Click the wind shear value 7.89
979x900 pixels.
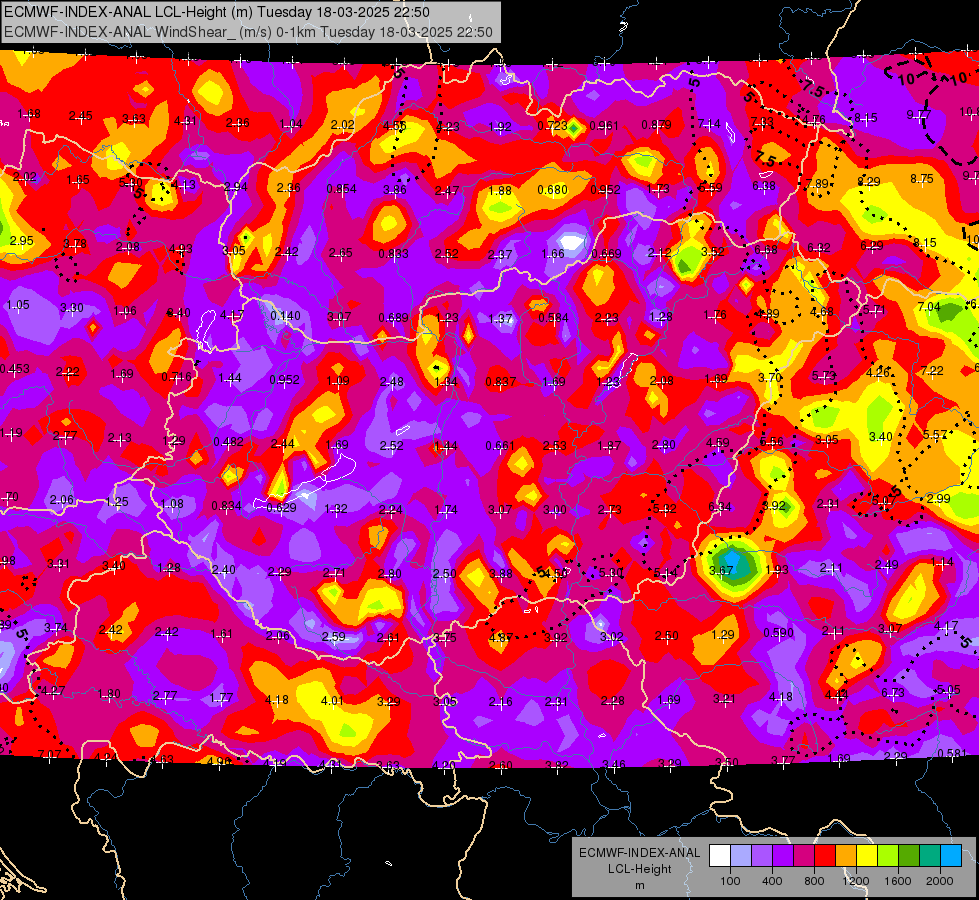[x=817, y=184]
